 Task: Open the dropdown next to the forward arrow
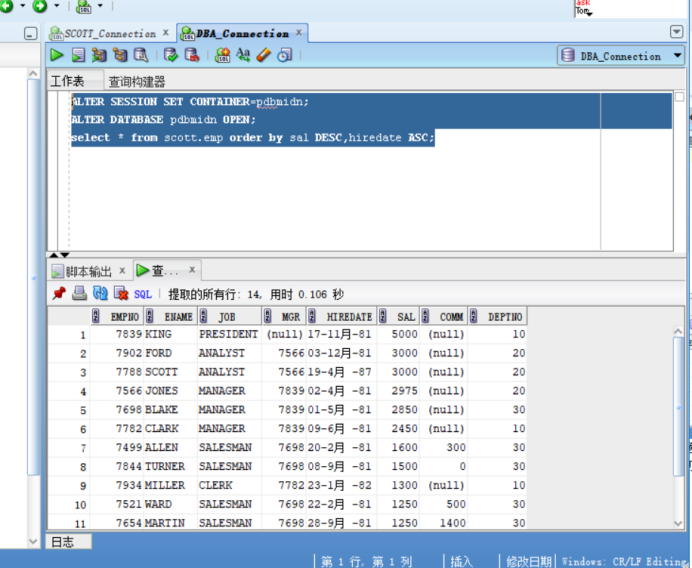(x=56, y=6)
